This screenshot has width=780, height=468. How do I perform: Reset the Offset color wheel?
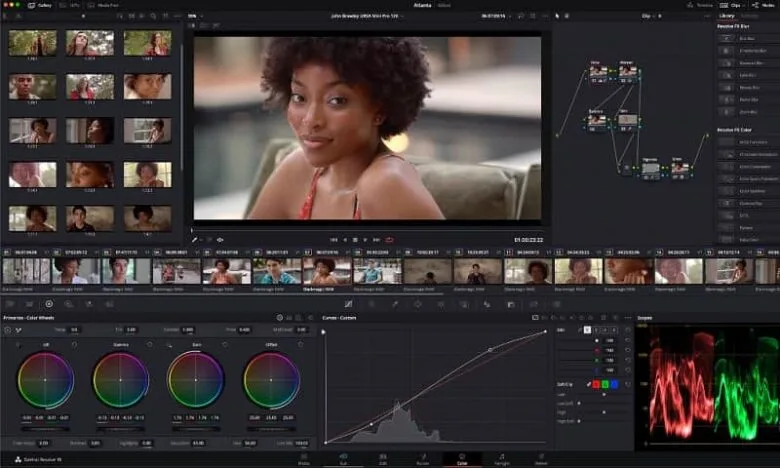click(300, 344)
